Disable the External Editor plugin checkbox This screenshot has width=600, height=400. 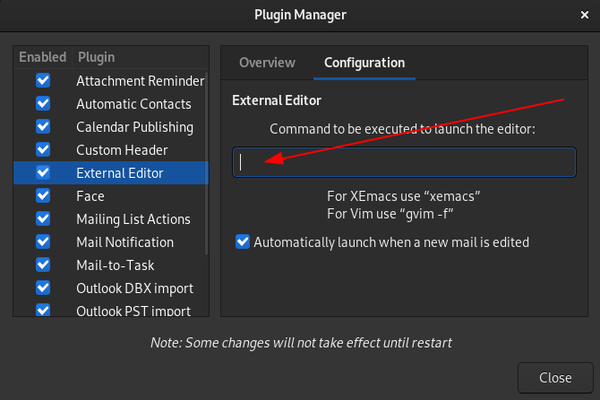pos(43,172)
